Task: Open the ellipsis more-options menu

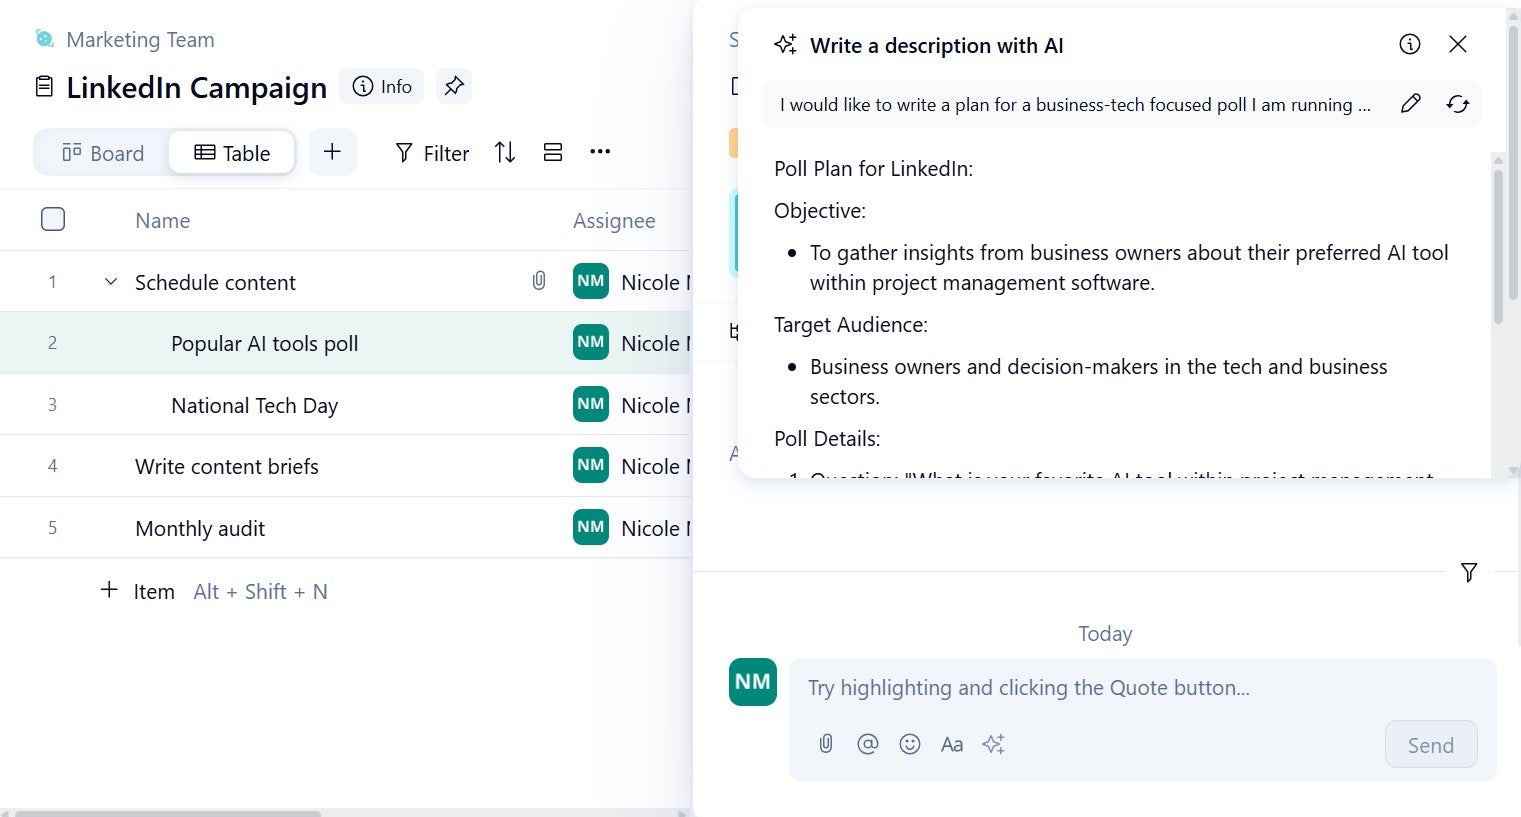Action: point(599,152)
